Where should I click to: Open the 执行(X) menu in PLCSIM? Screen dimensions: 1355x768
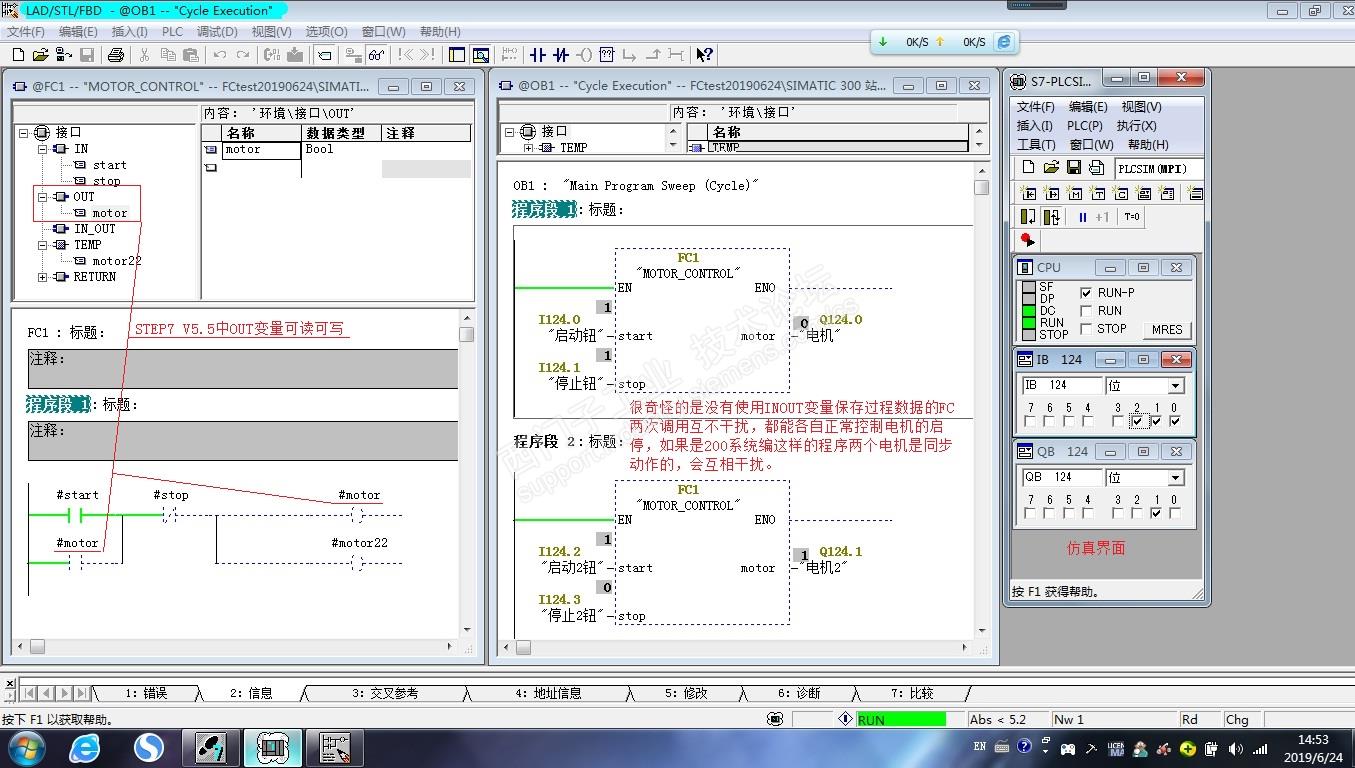[1137, 126]
